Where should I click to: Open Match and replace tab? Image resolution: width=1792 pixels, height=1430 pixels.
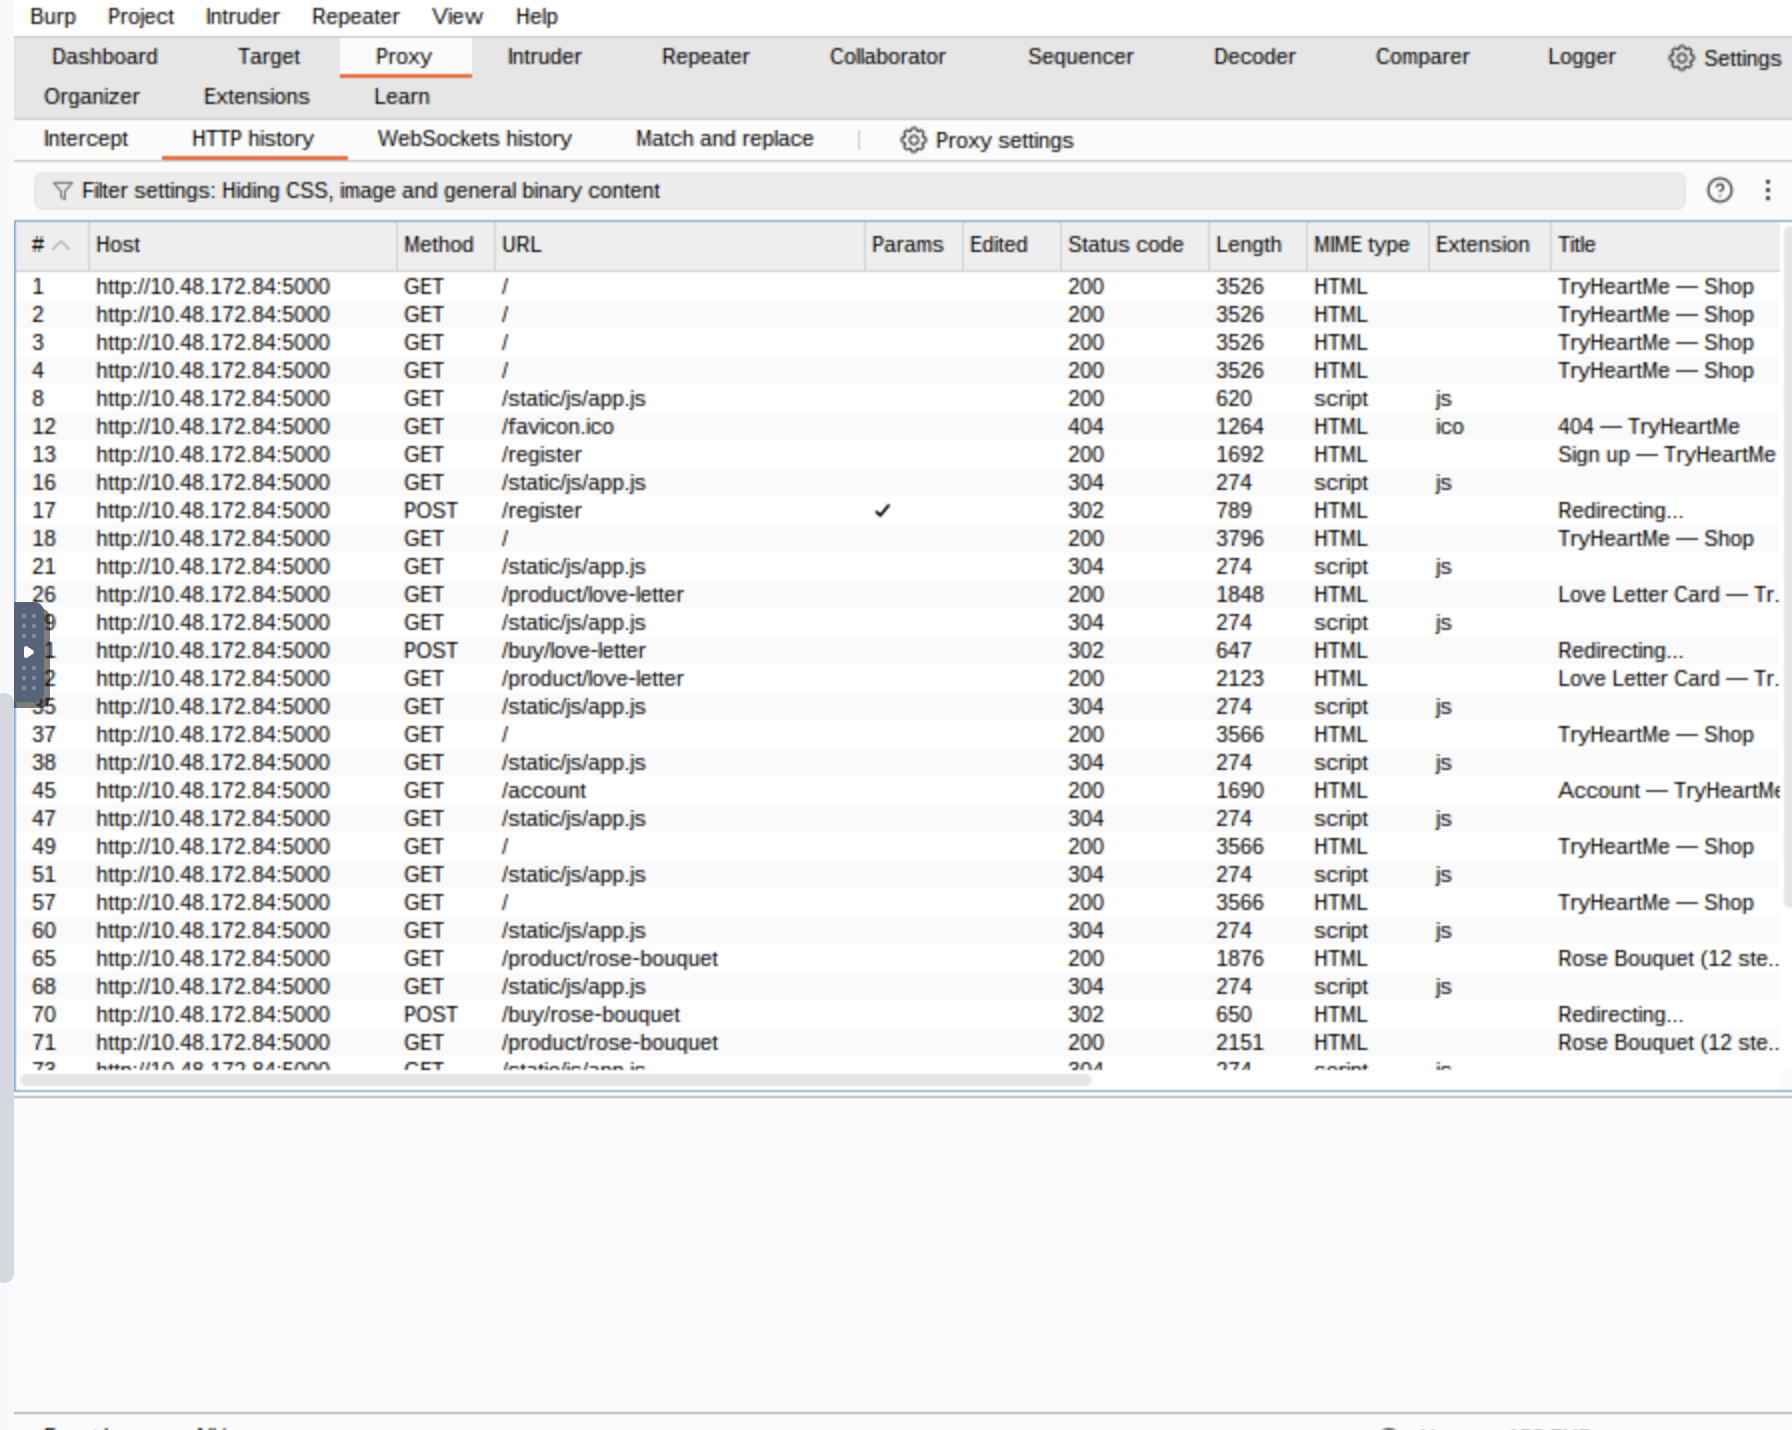[724, 139]
